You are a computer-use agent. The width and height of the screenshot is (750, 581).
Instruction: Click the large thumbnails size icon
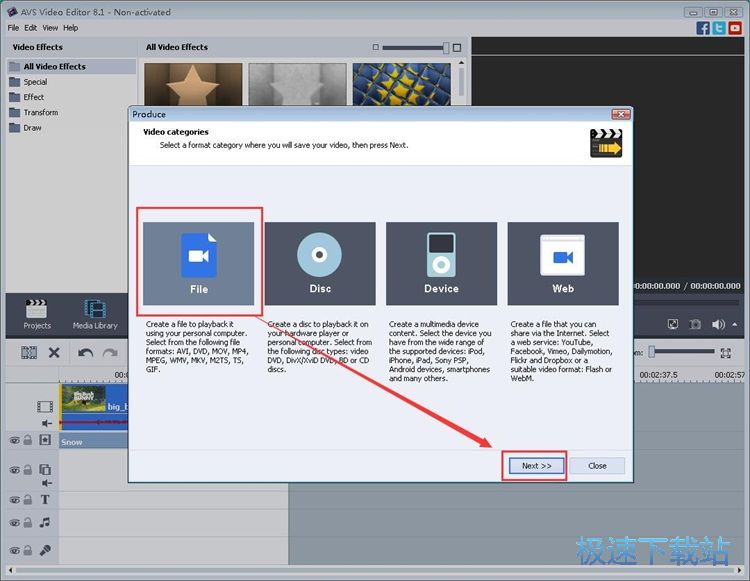(x=457, y=47)
